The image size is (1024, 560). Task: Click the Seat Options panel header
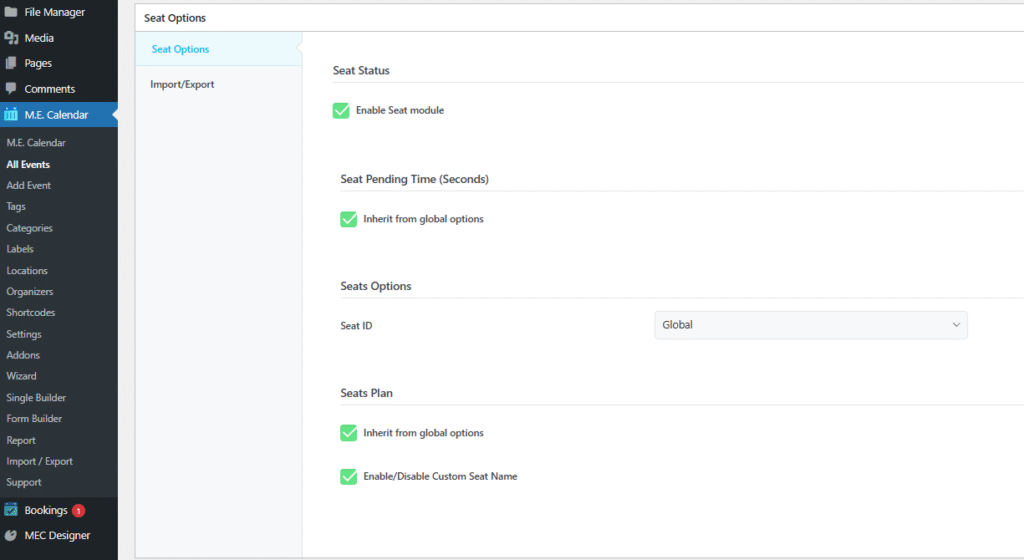pos(175,18)
